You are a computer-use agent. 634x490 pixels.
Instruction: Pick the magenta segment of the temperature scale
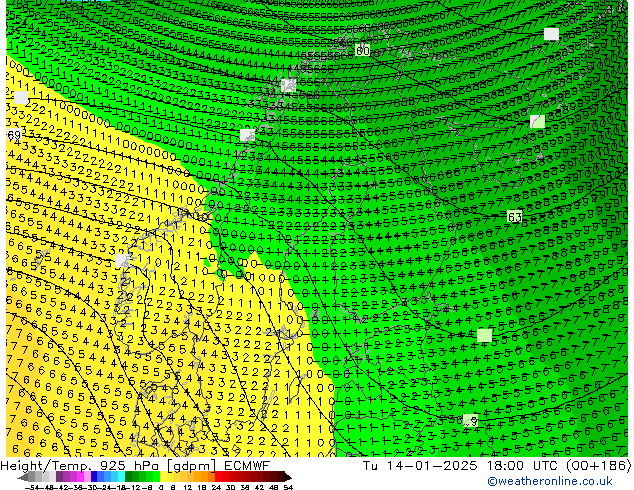80,476
